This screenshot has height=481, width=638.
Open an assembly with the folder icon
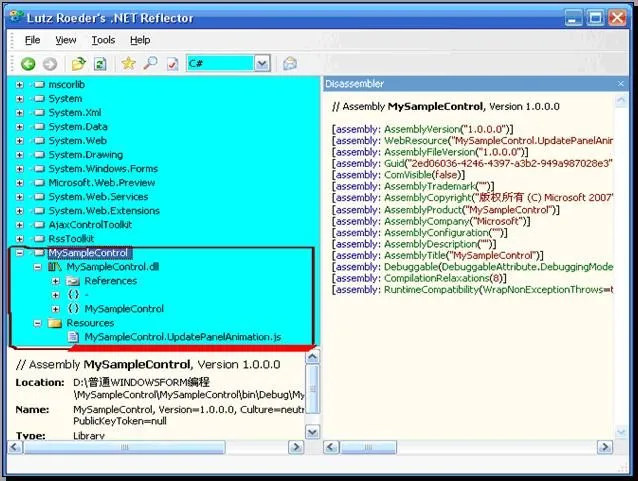point(79,63)
